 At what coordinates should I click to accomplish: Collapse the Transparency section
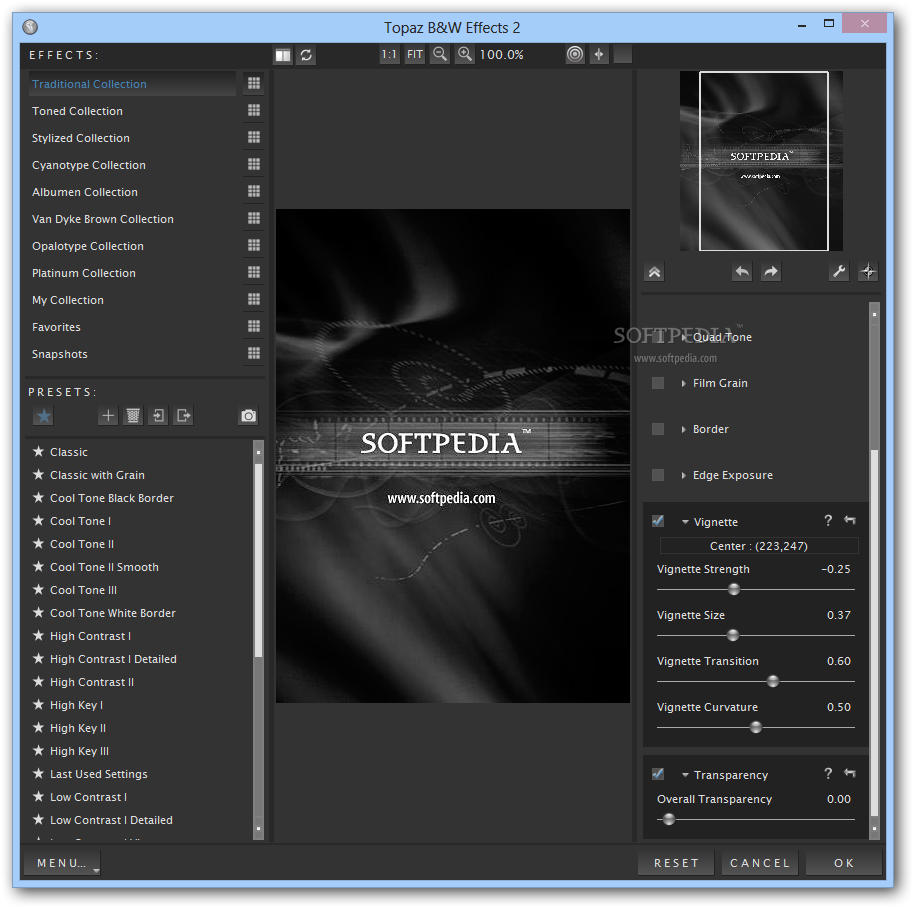(x=686, y=775)
